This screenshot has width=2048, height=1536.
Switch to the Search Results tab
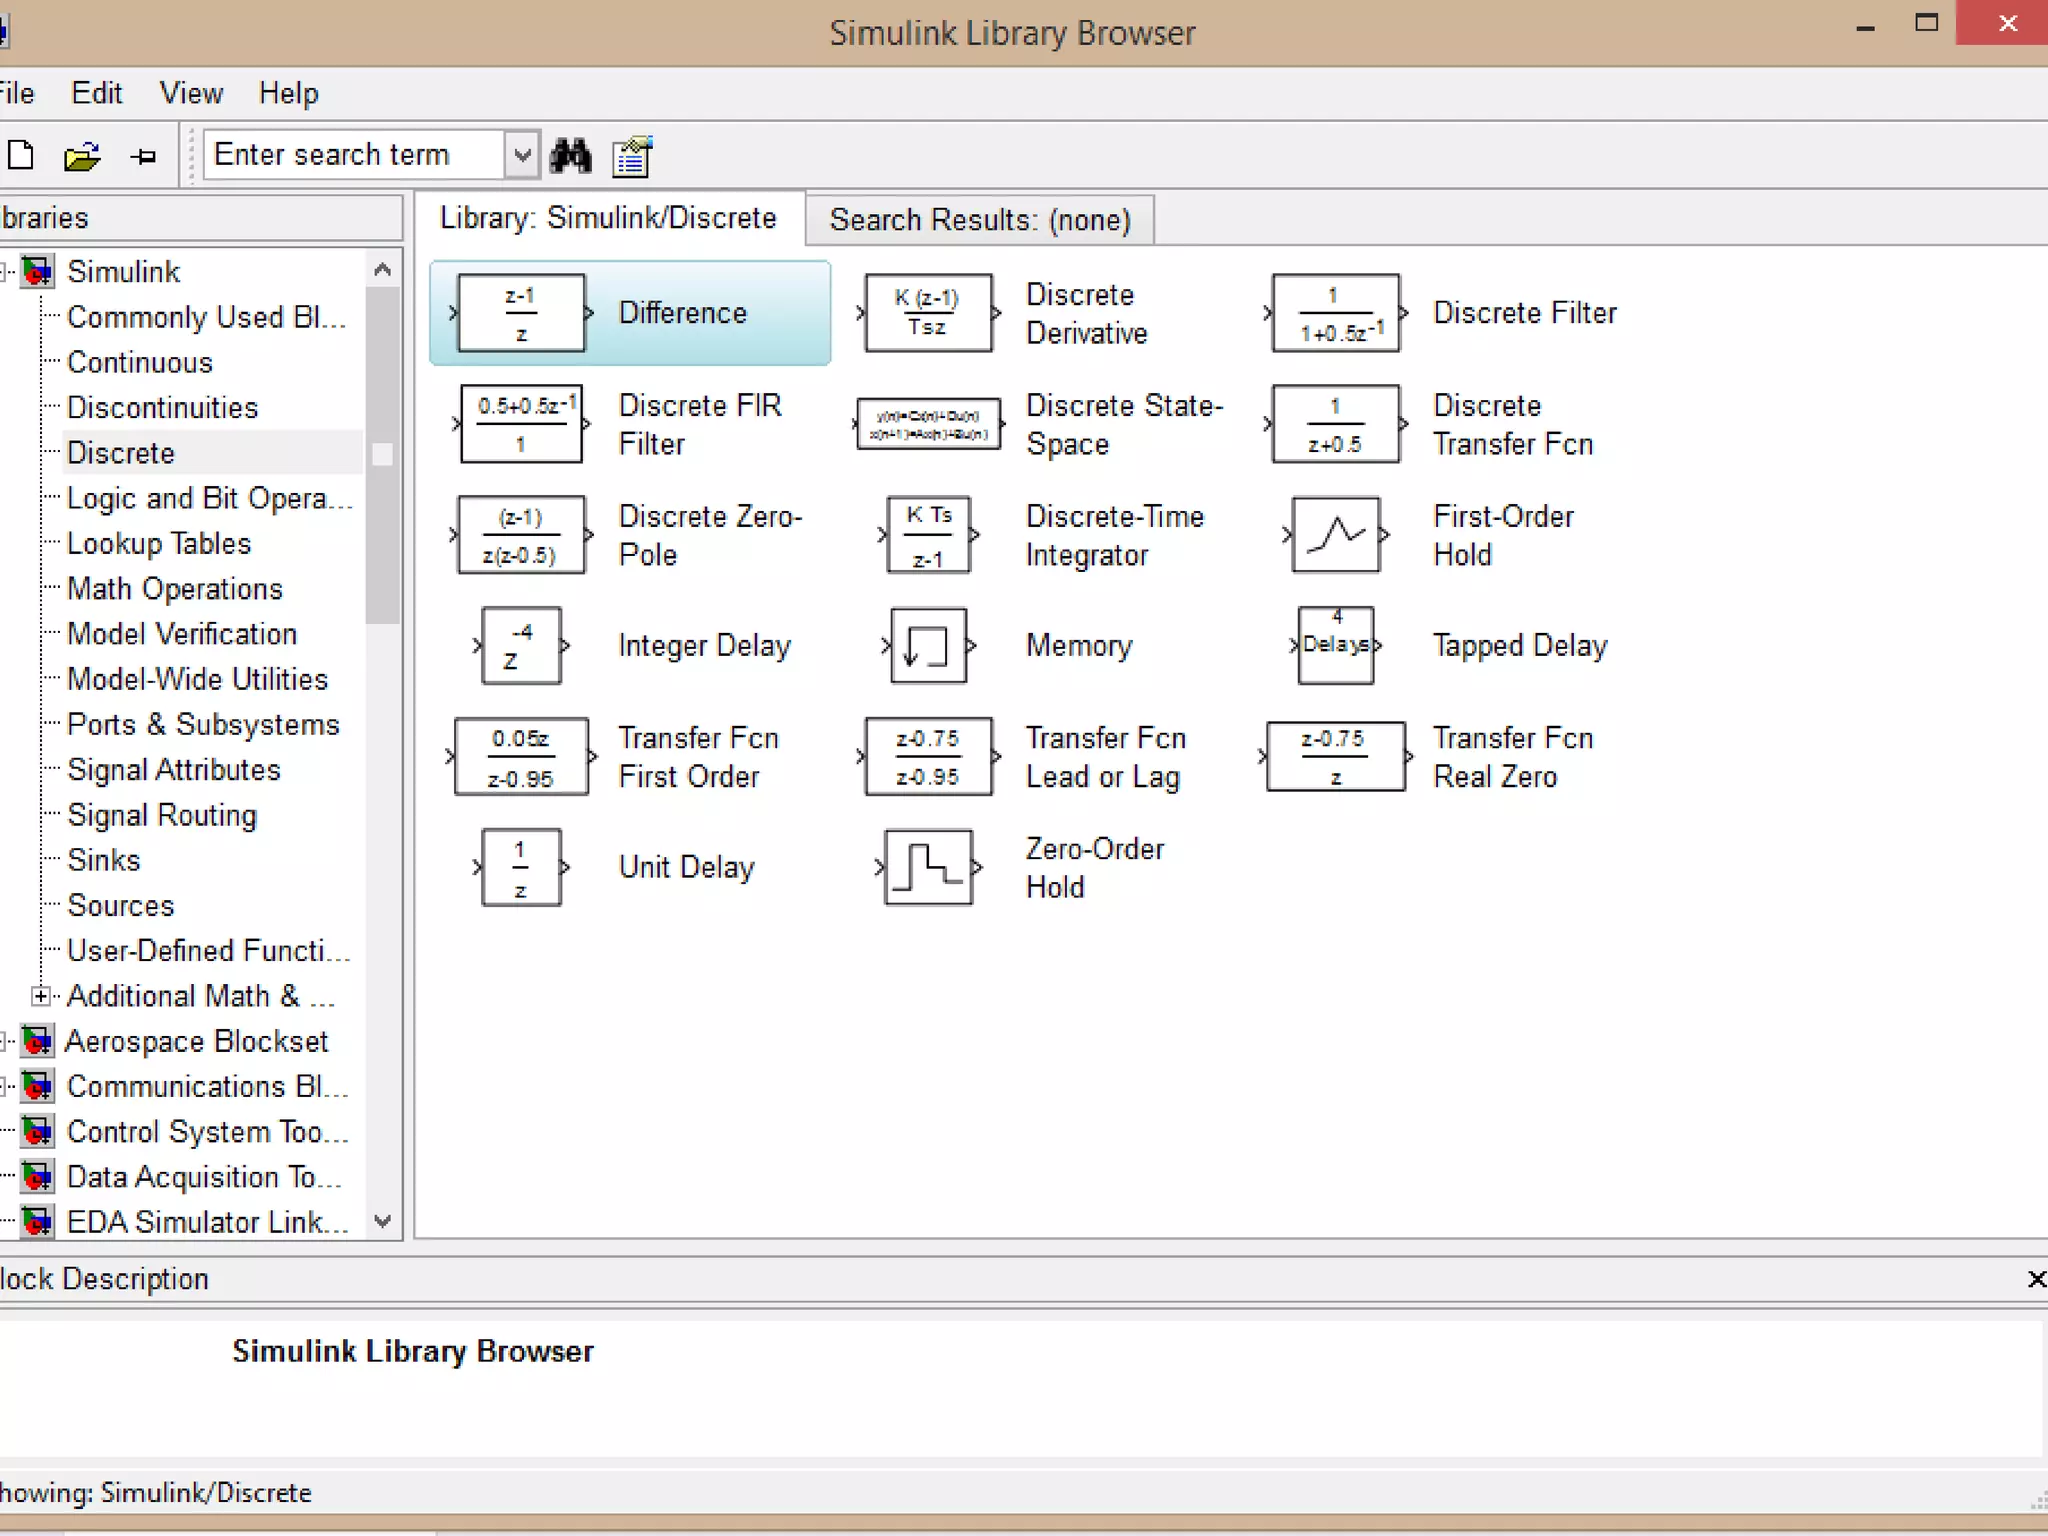(x=979, y=220)
